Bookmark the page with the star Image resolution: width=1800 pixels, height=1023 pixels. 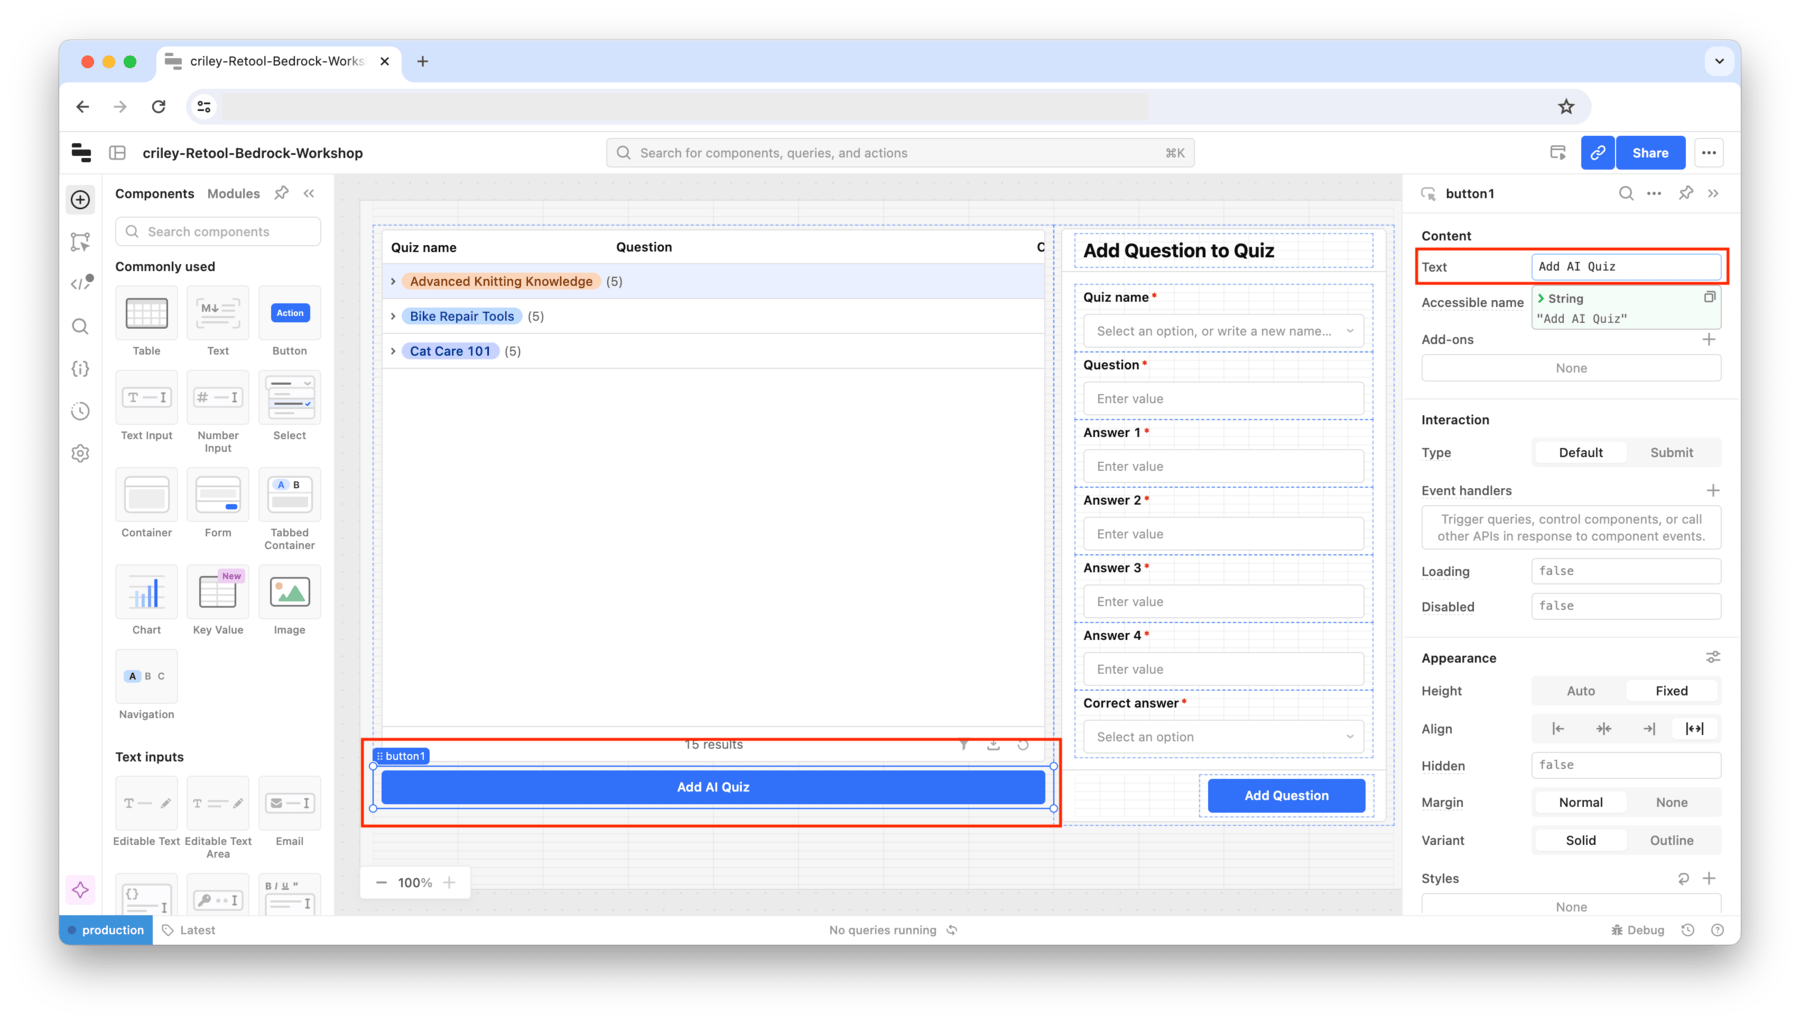1566,107
